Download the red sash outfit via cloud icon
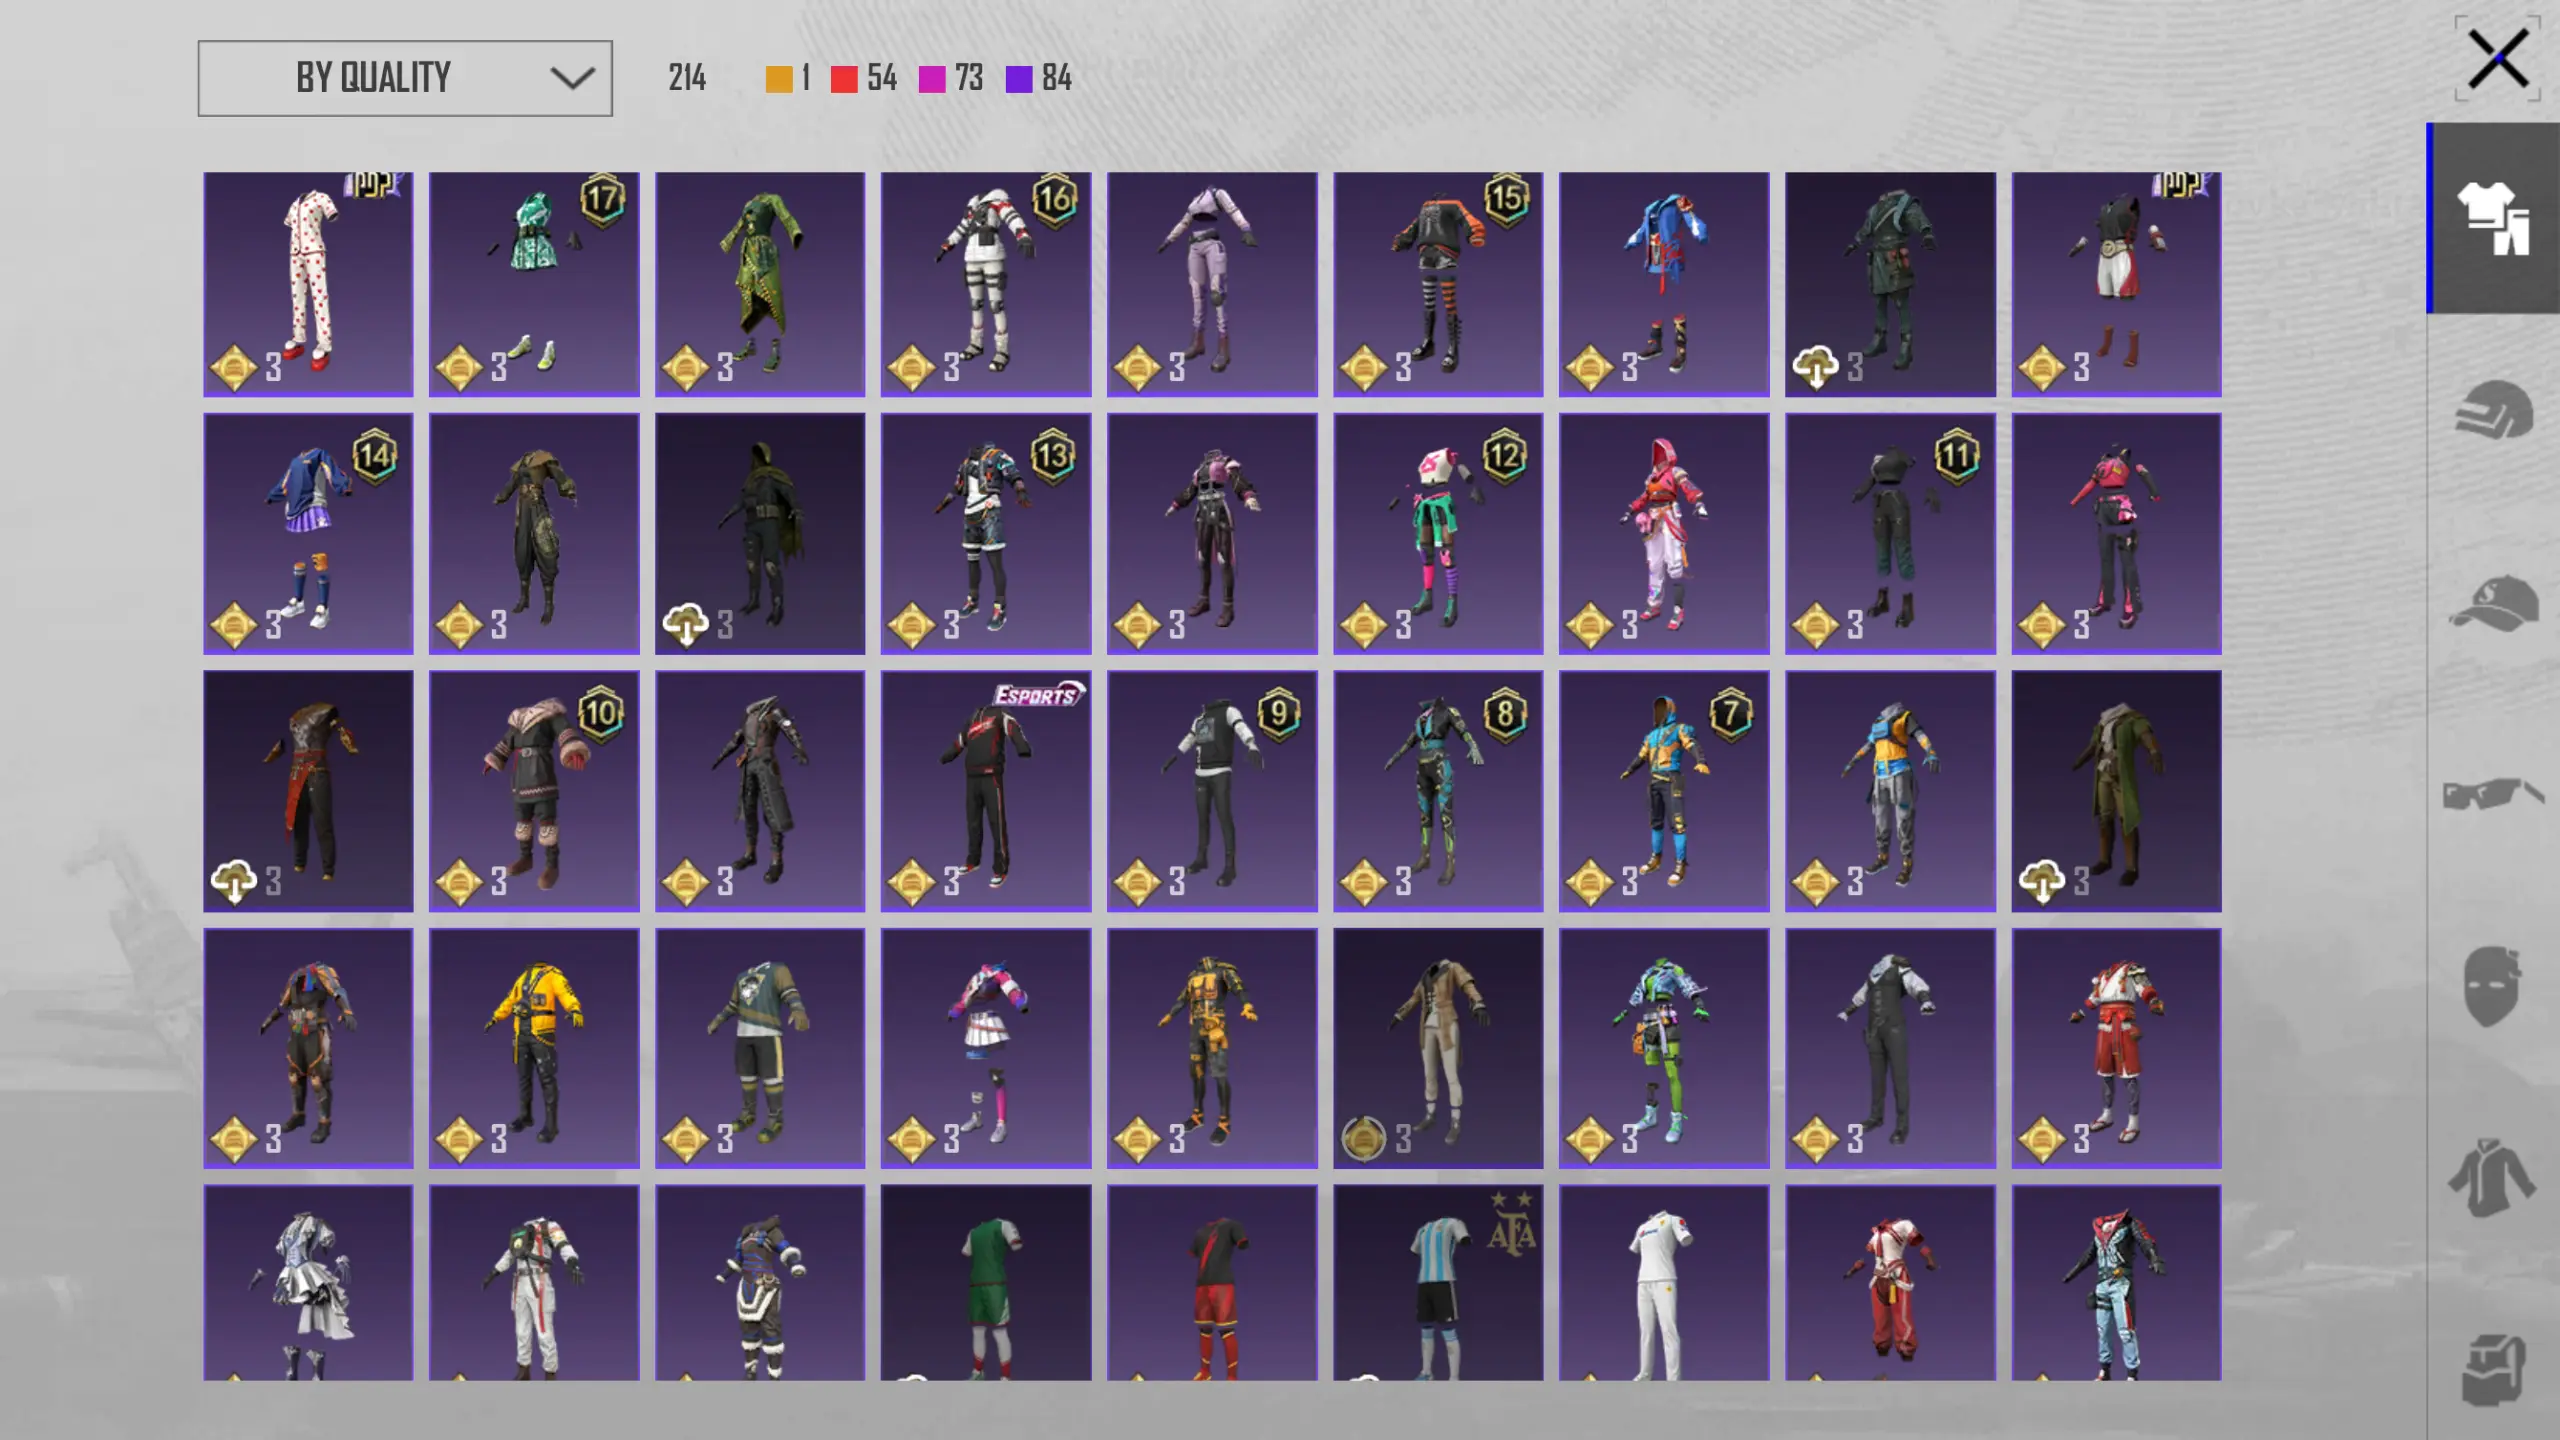Viewport: 2560px width, 1440px height. (233, 881)
